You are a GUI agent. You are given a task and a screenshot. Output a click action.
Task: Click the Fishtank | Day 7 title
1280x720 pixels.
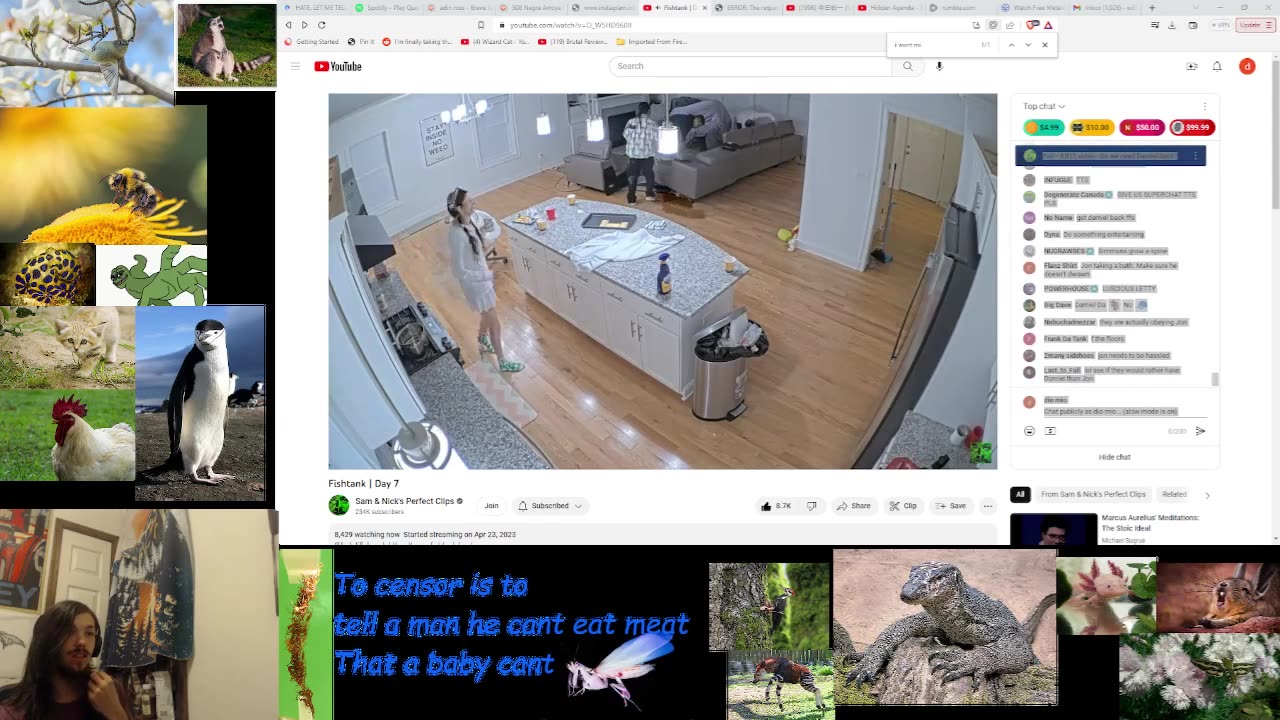click(364, 483)
